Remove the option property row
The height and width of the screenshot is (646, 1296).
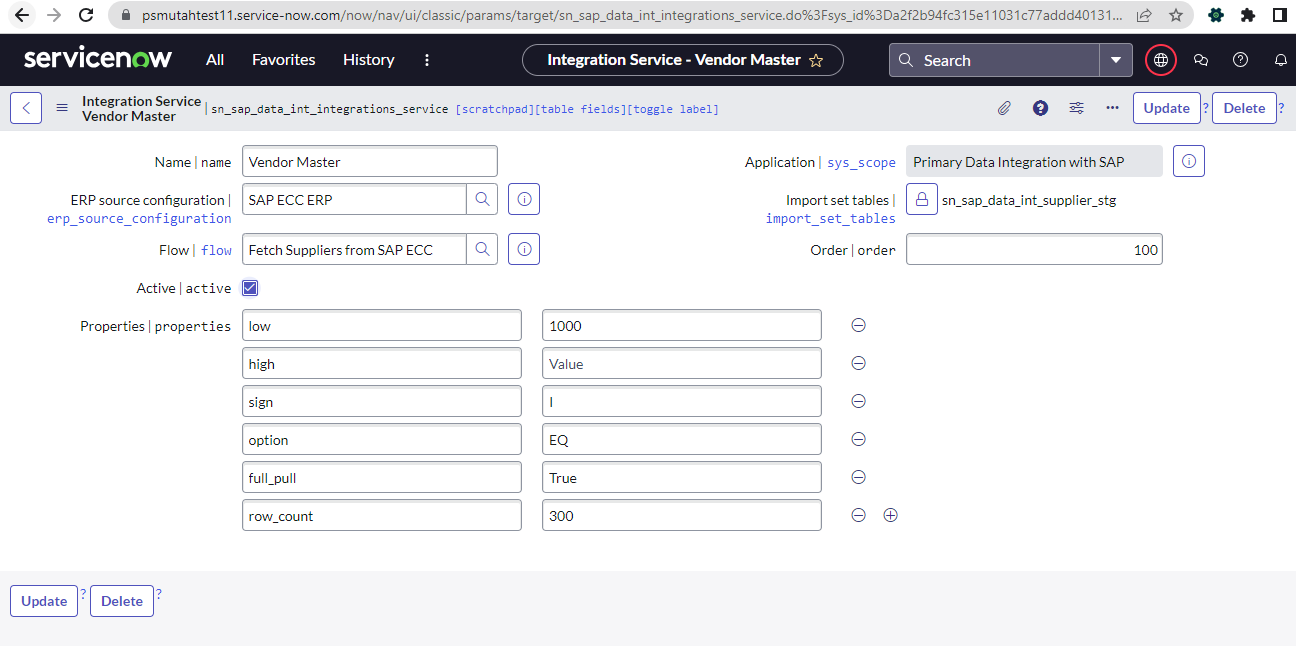pos(858,439)
